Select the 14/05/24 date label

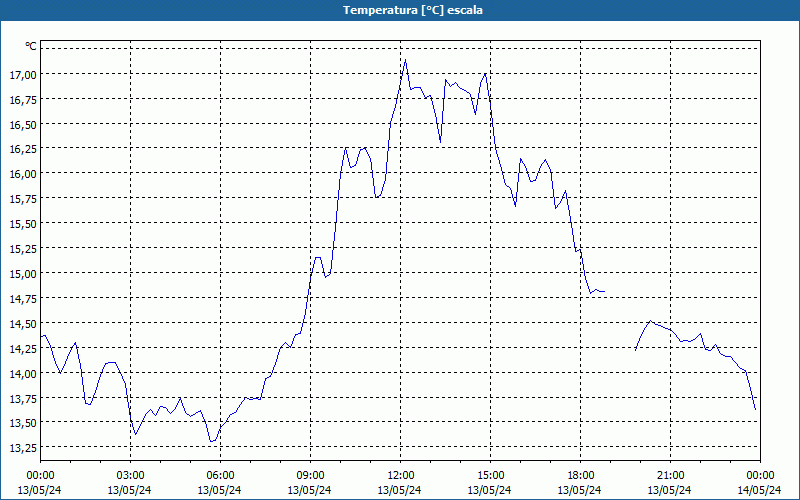click(760, 490)
